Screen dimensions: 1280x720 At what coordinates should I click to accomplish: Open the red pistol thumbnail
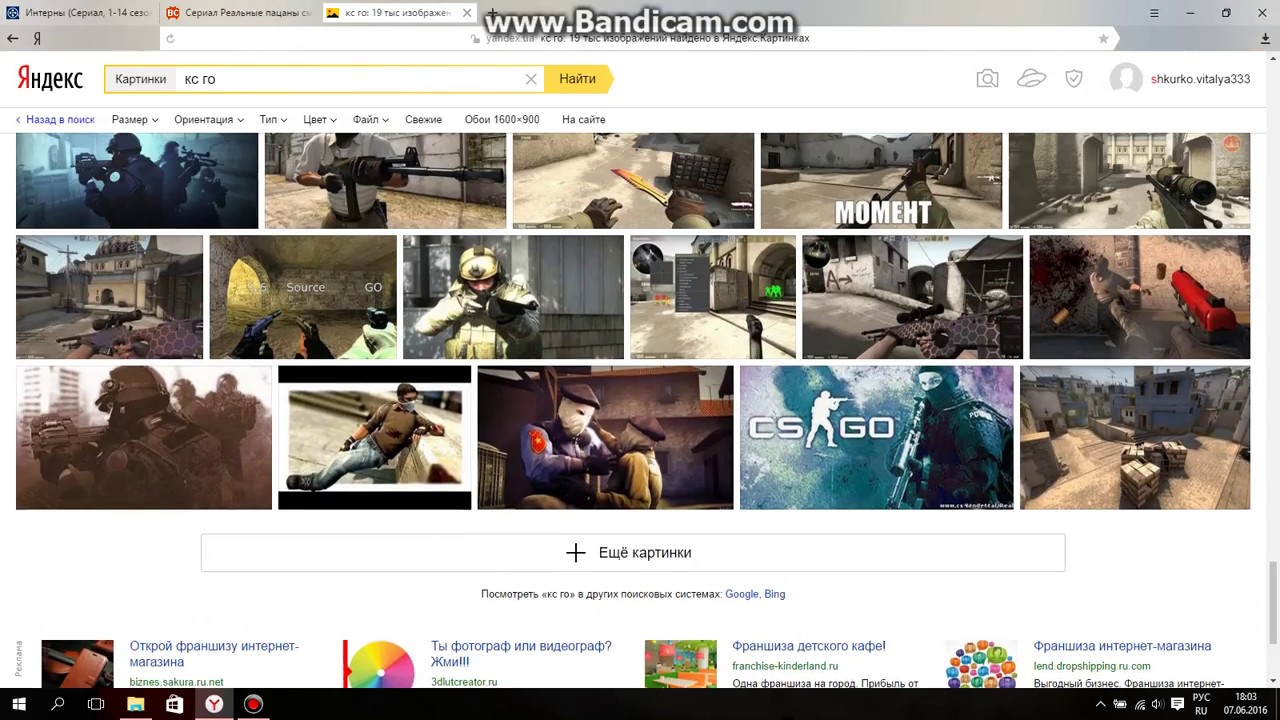[1140, 297]
